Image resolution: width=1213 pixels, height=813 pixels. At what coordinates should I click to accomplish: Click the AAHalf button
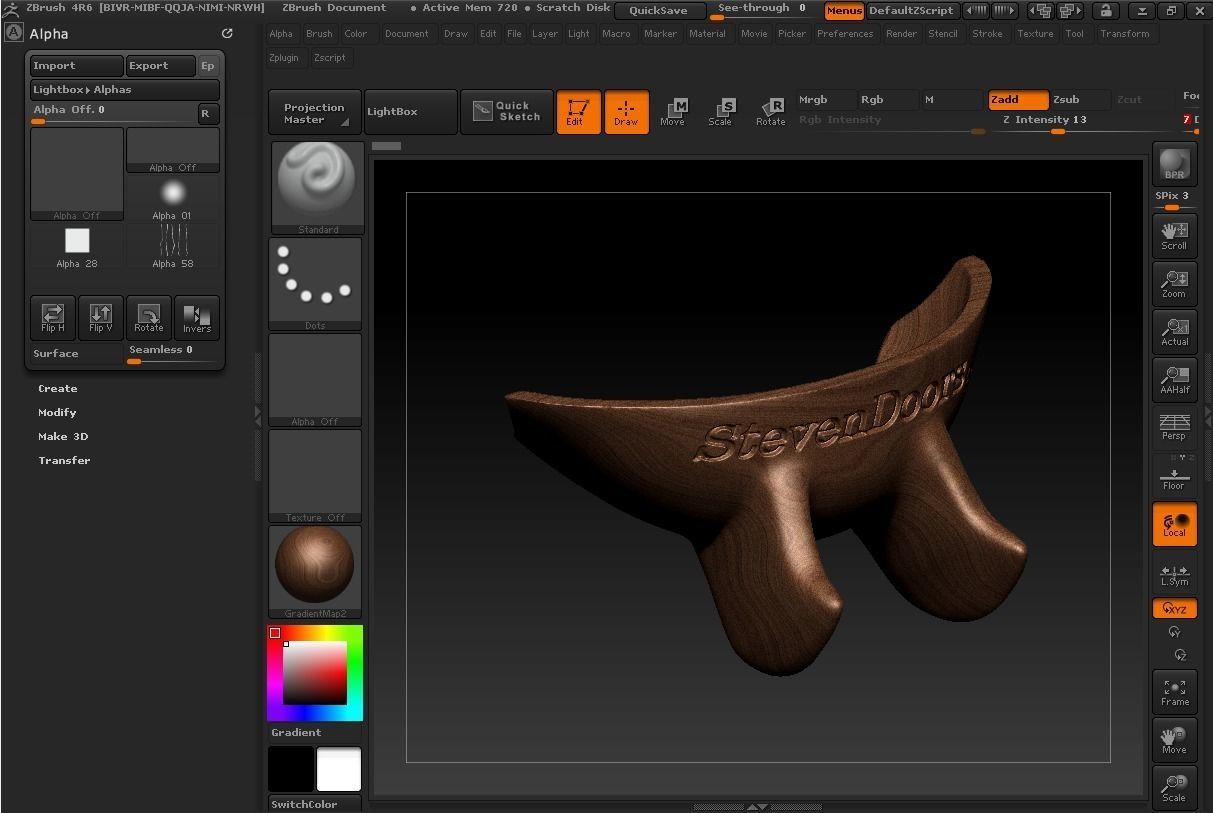tap(1174, 379)
